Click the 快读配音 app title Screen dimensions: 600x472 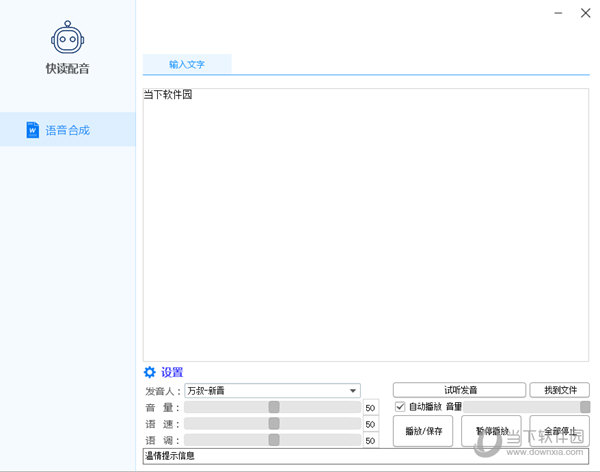pos(68,69)
